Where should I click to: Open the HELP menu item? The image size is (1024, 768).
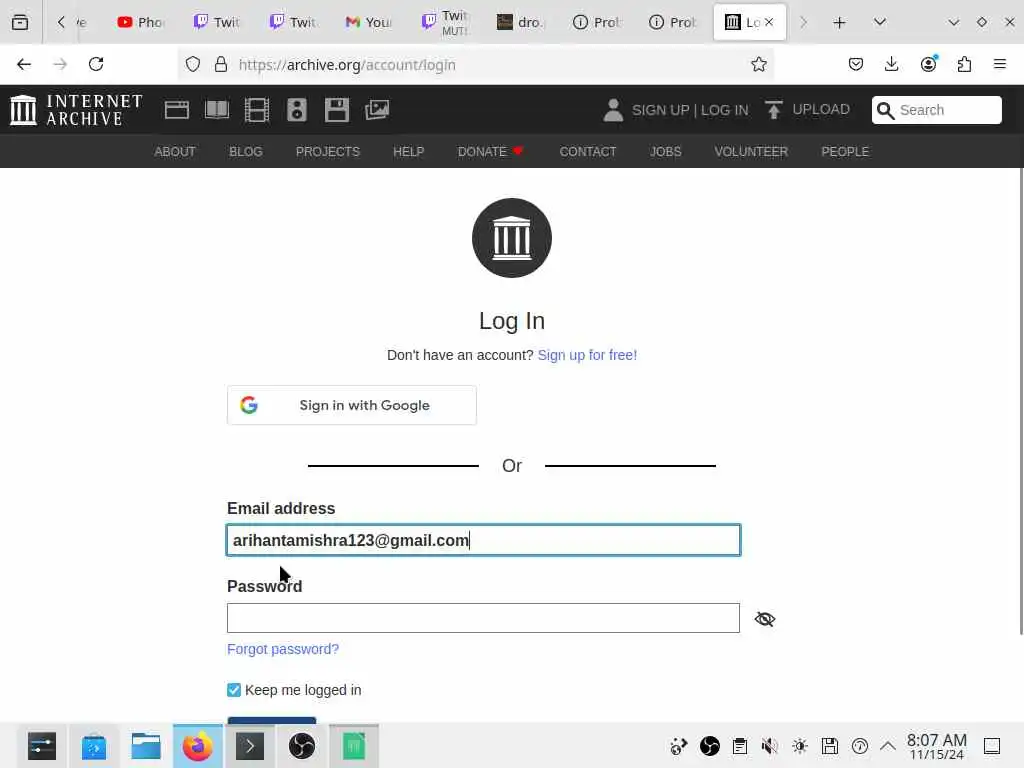pos(409,152)
